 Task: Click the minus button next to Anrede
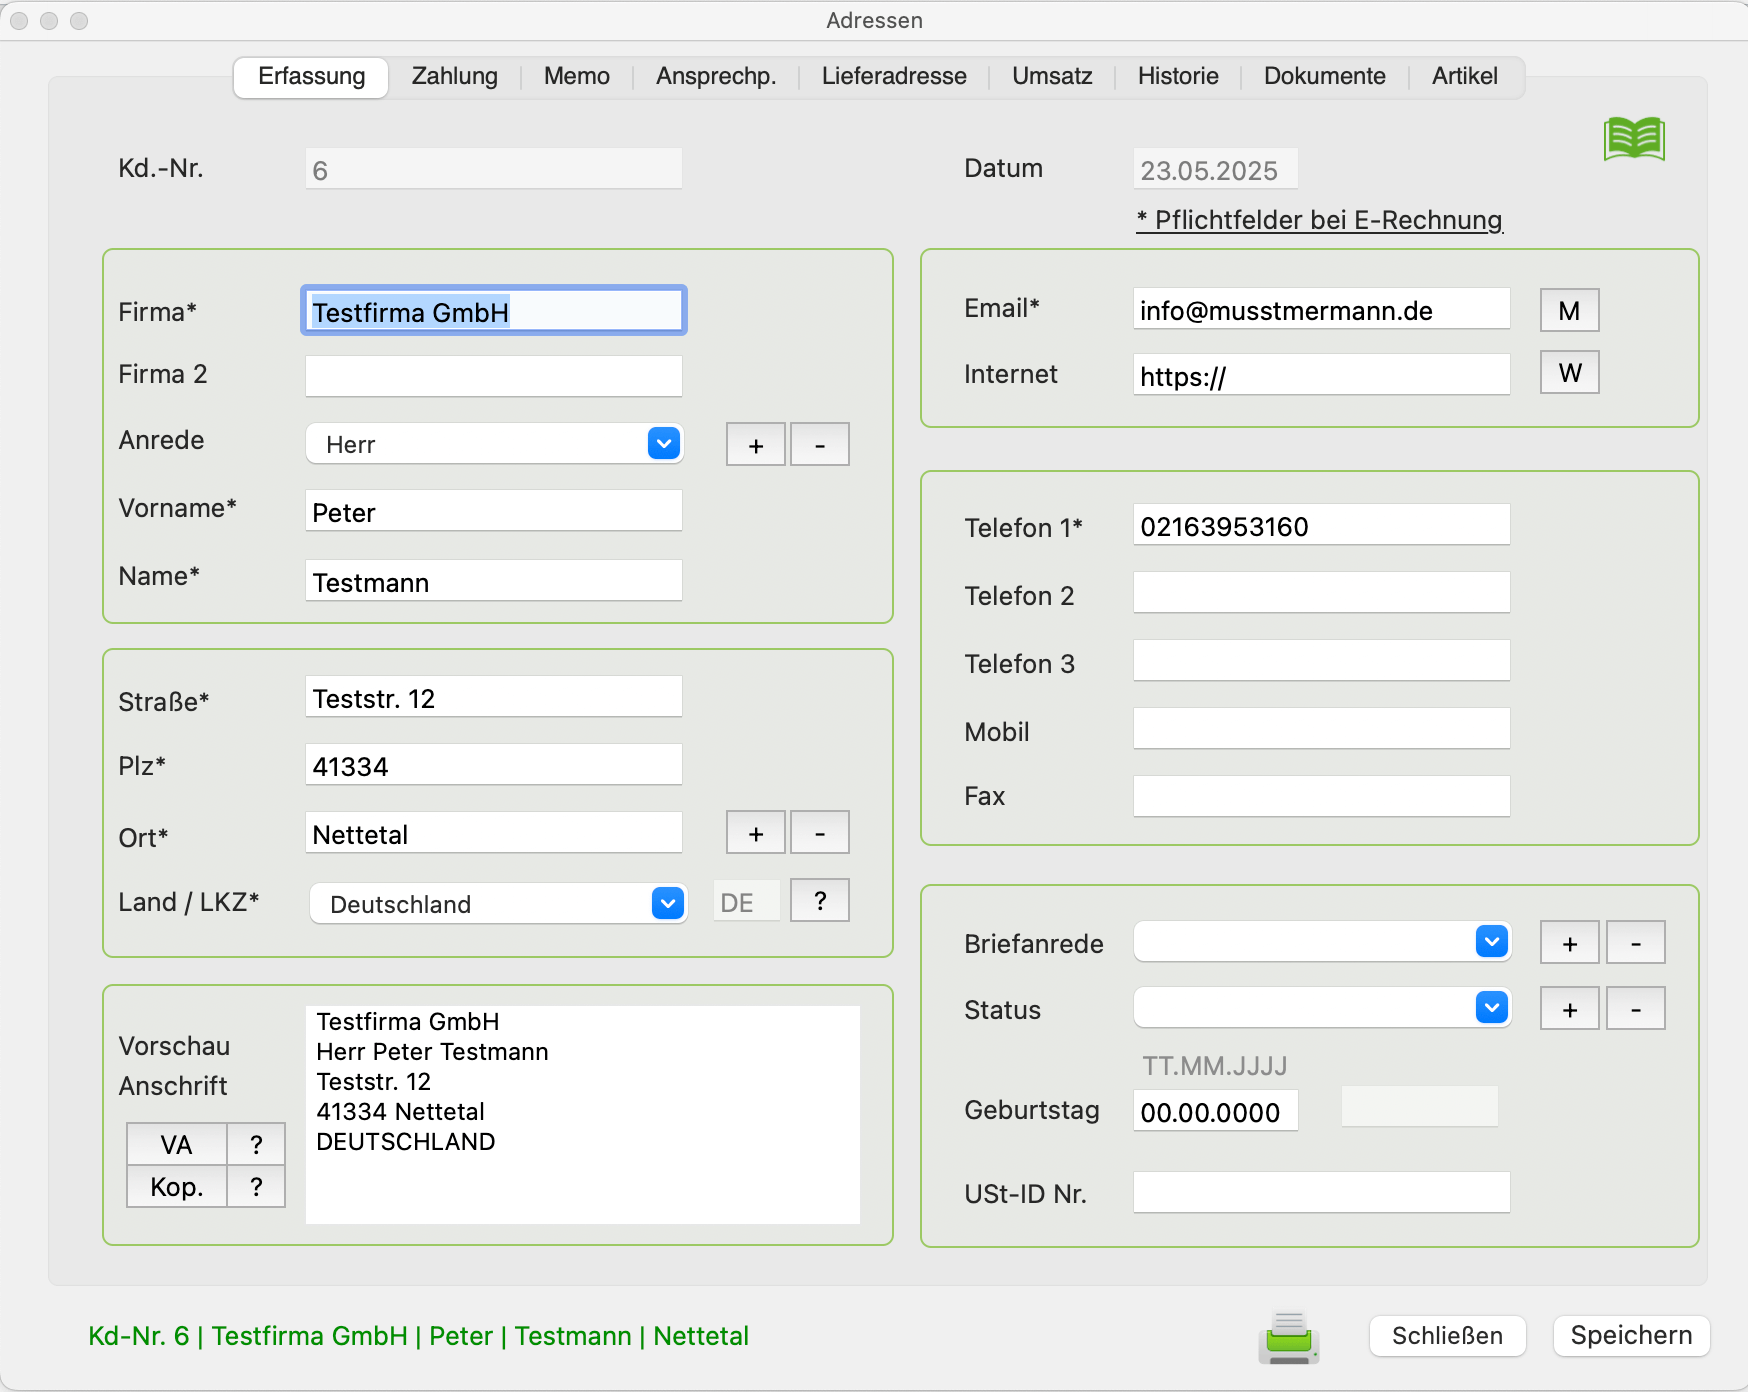click(820, 444)
